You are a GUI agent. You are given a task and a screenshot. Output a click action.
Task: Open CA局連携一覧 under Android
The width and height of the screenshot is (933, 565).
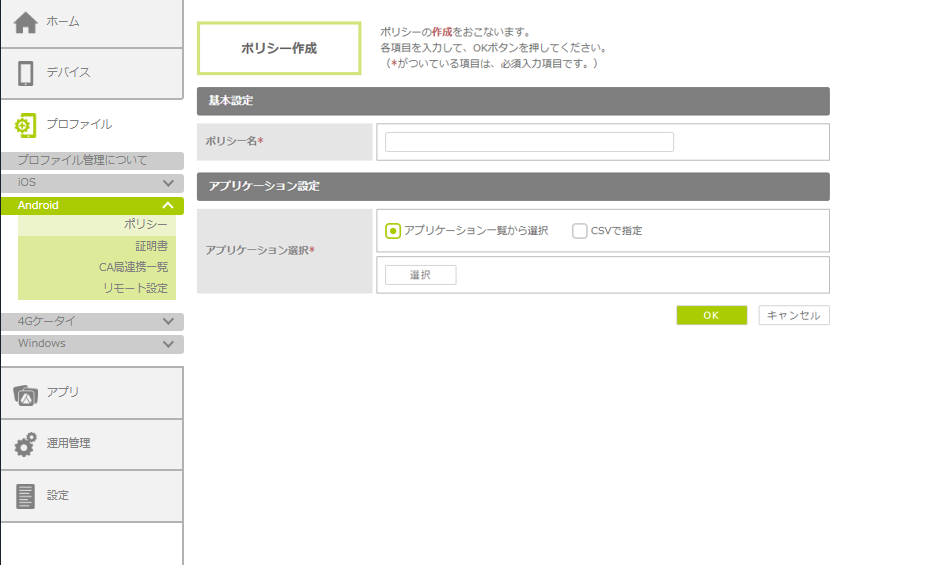coord(133,267)
